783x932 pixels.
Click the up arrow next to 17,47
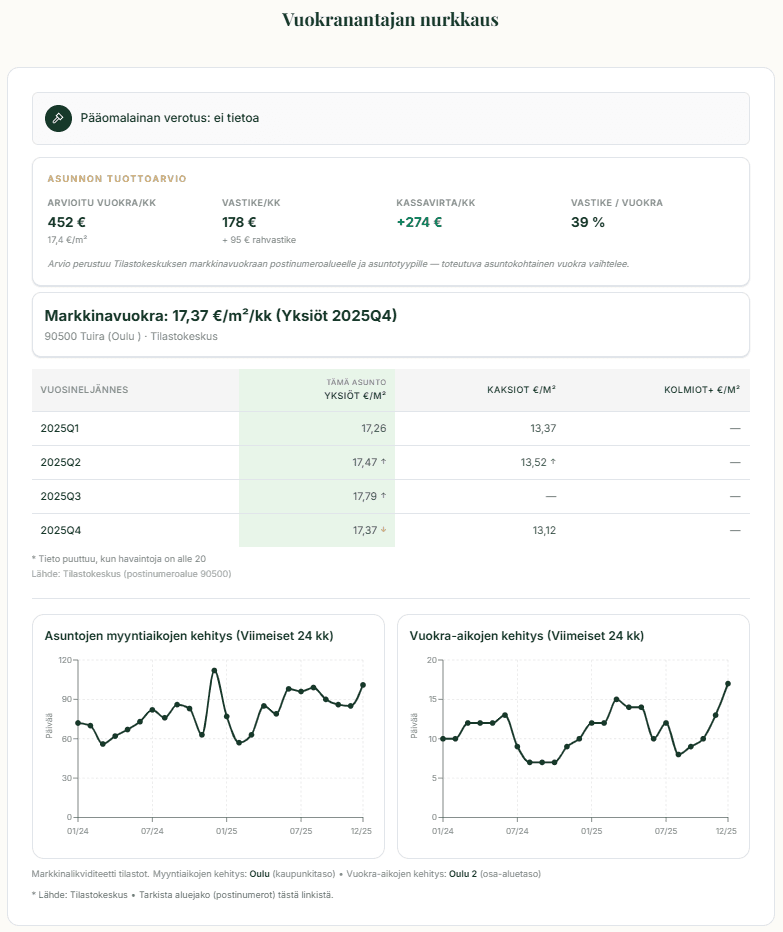pyautogui.click(x=383, y=462)
